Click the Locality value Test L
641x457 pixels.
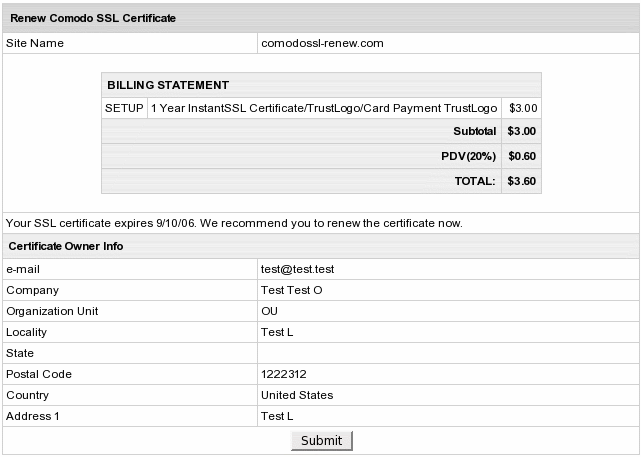tap(277, 332)
